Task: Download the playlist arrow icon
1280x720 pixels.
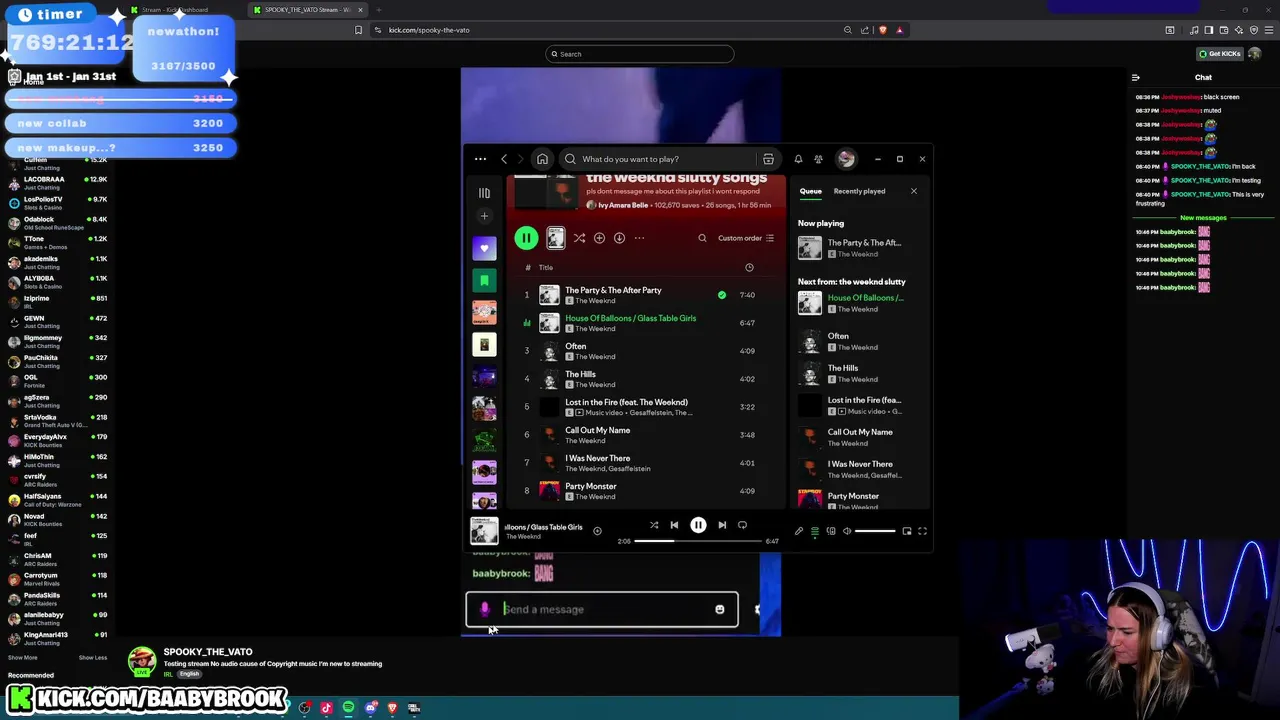Action: pyautogui.click(x=619, y=238)
